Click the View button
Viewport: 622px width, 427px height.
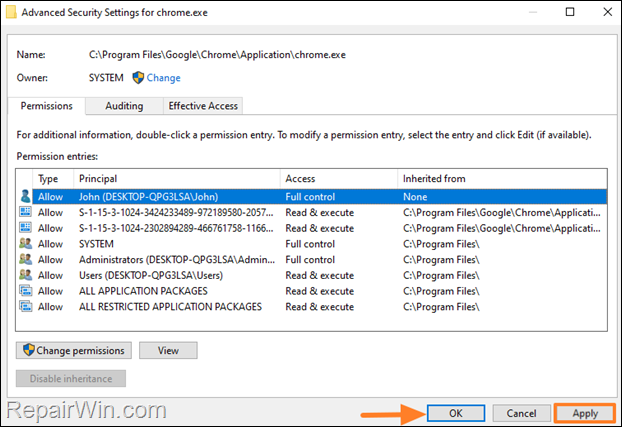click(x=168, y=350)
